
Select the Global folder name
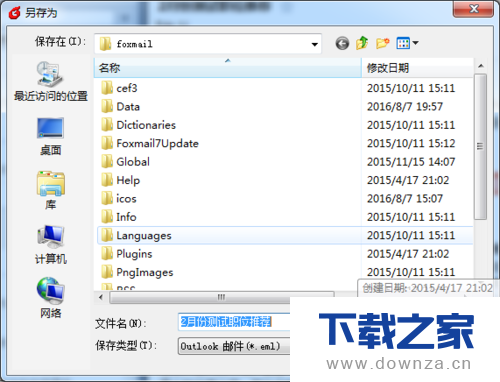point(133,162)
